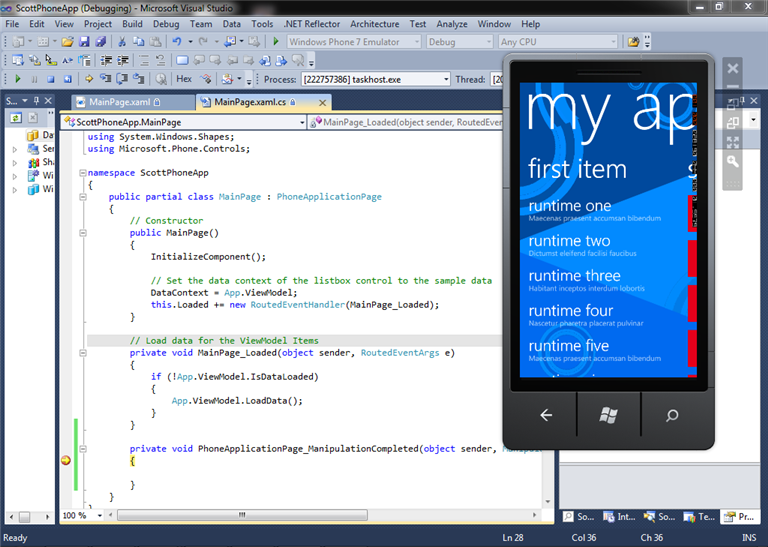Image resolution: width=768 pixels, height=547 pixels.
Task: Click the Undo arrow icon
Action: (x=177, y=42)
